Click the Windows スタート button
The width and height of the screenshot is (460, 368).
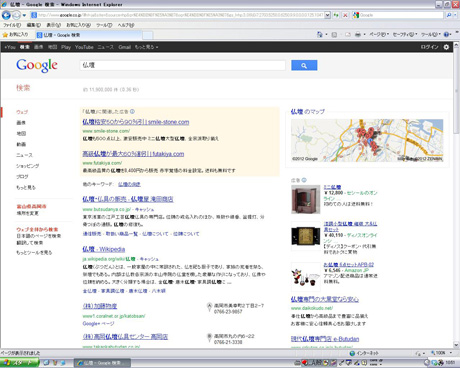(19, 363)
